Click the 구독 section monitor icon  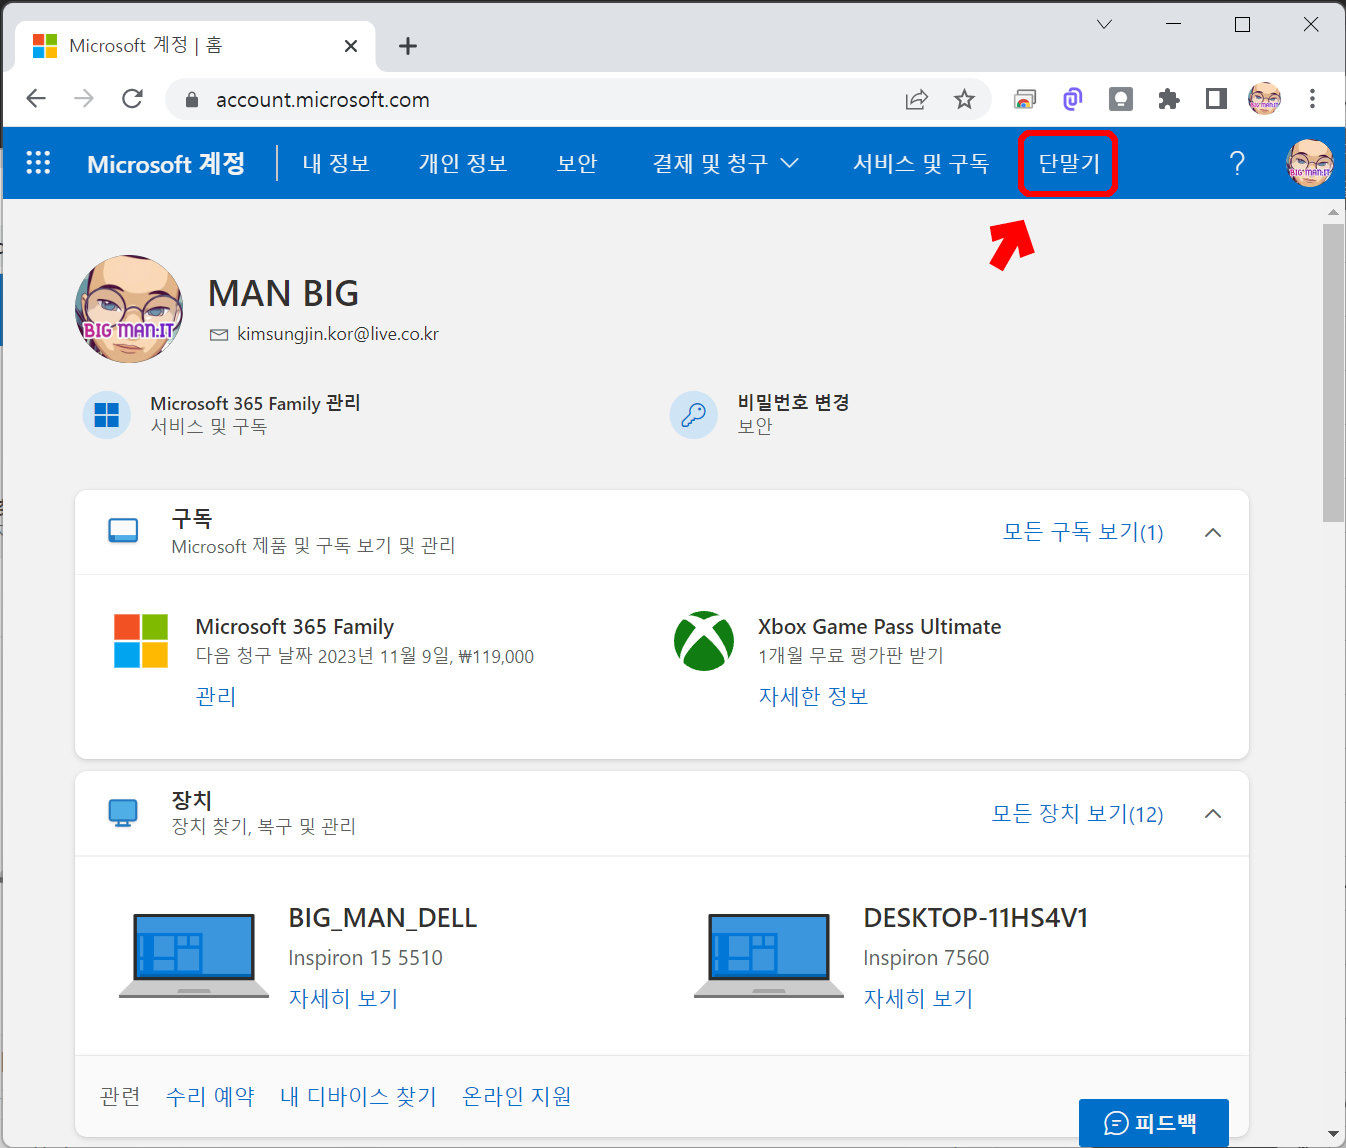coord(123,531)
